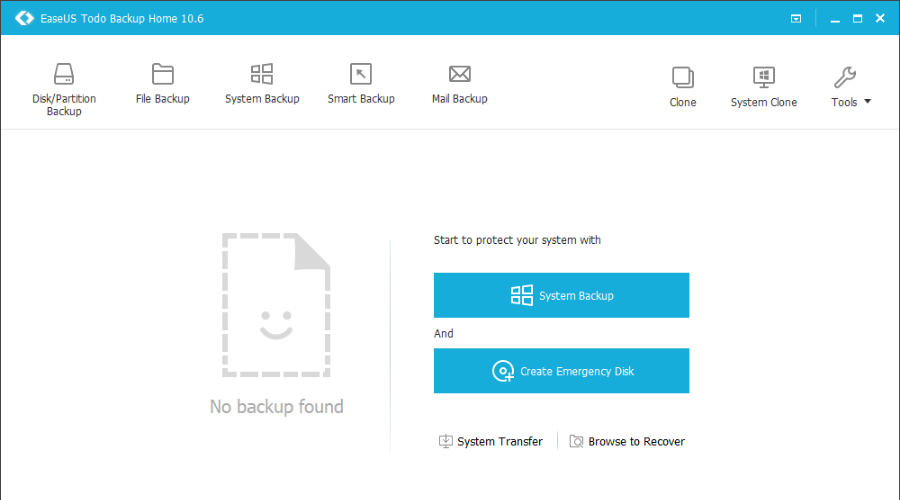Open Disk/Partition Backup tool
This screenshot has width=900, height=500.
pos(64,88)
